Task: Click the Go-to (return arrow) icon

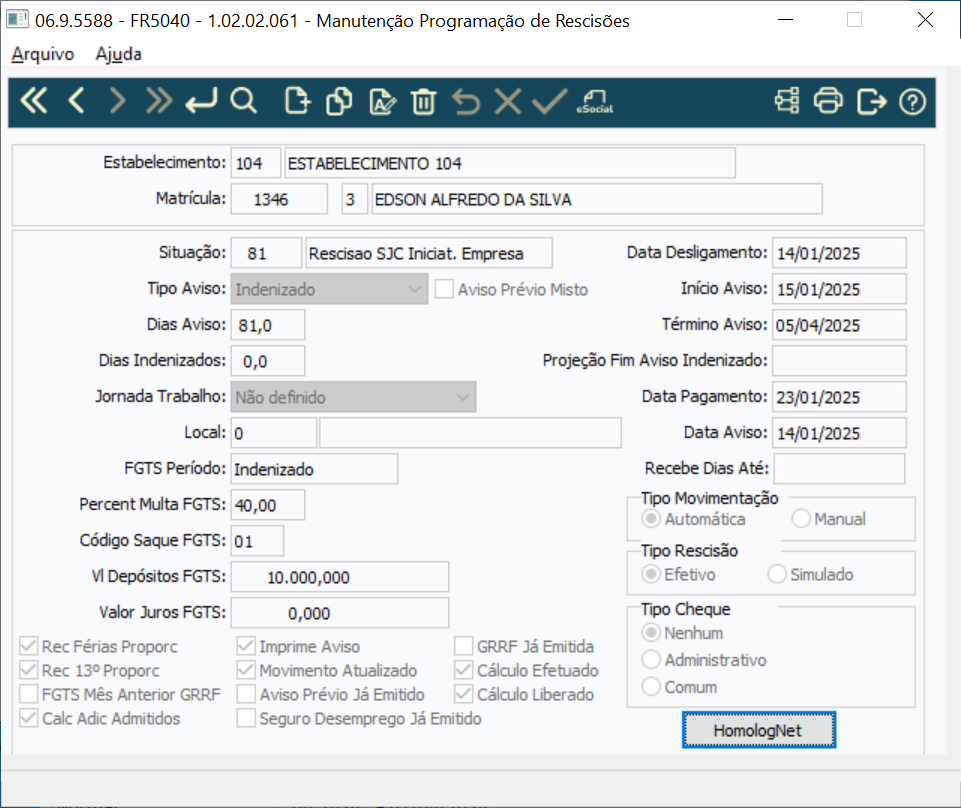Action: pos(201,101)
